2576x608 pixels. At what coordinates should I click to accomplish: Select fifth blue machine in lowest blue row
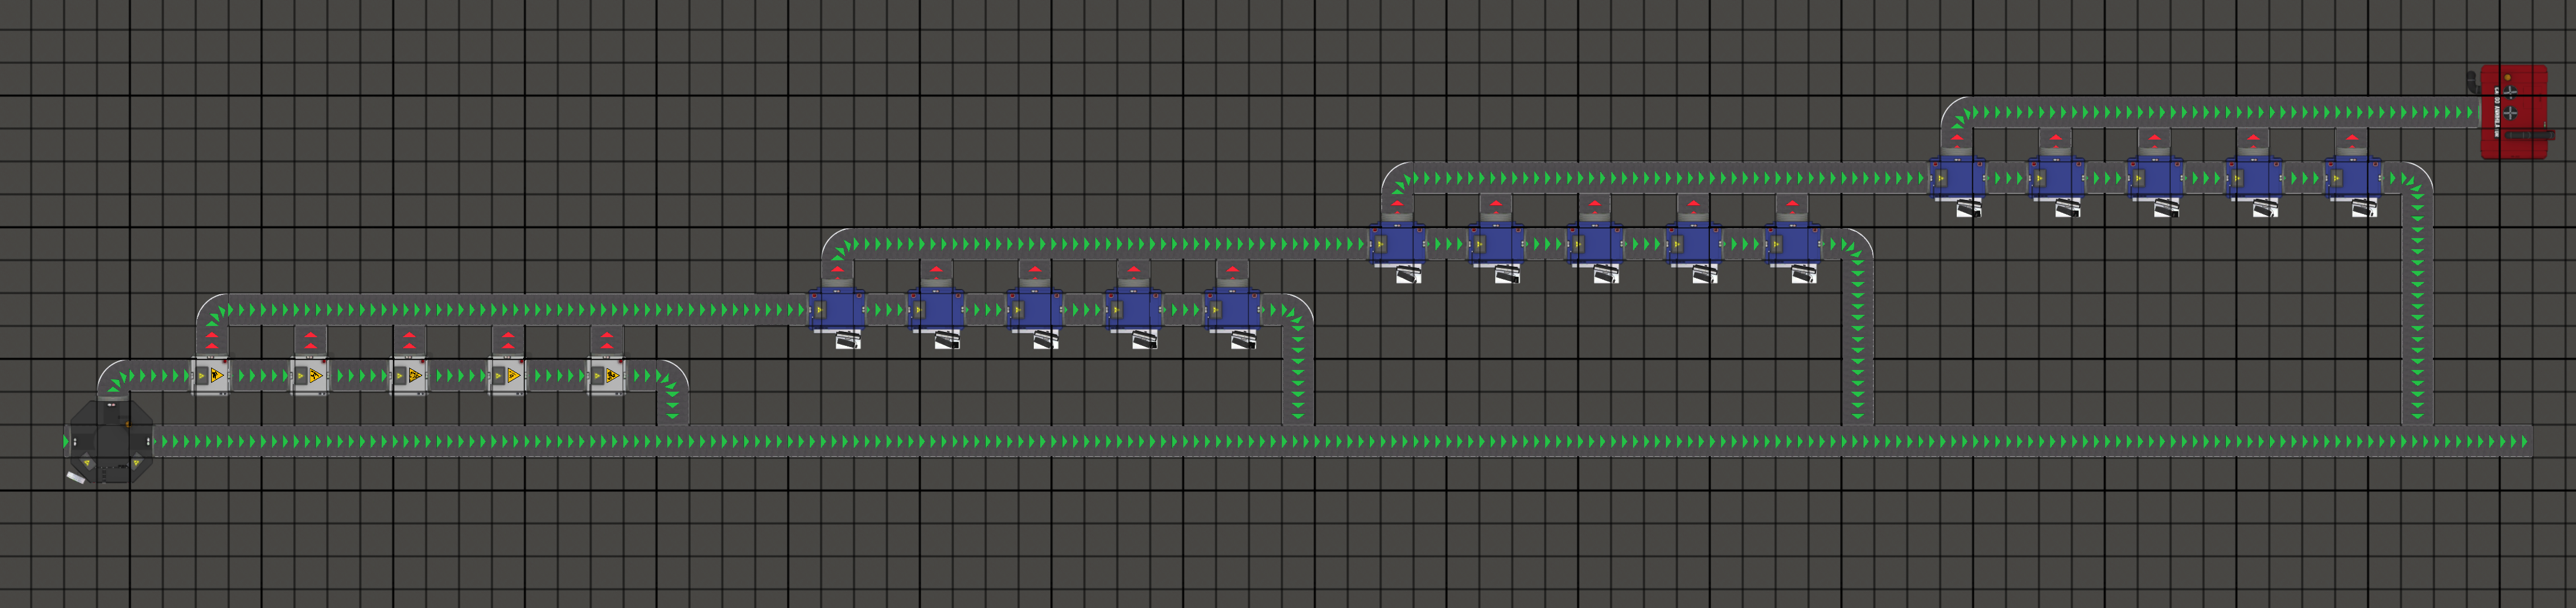1232,309
